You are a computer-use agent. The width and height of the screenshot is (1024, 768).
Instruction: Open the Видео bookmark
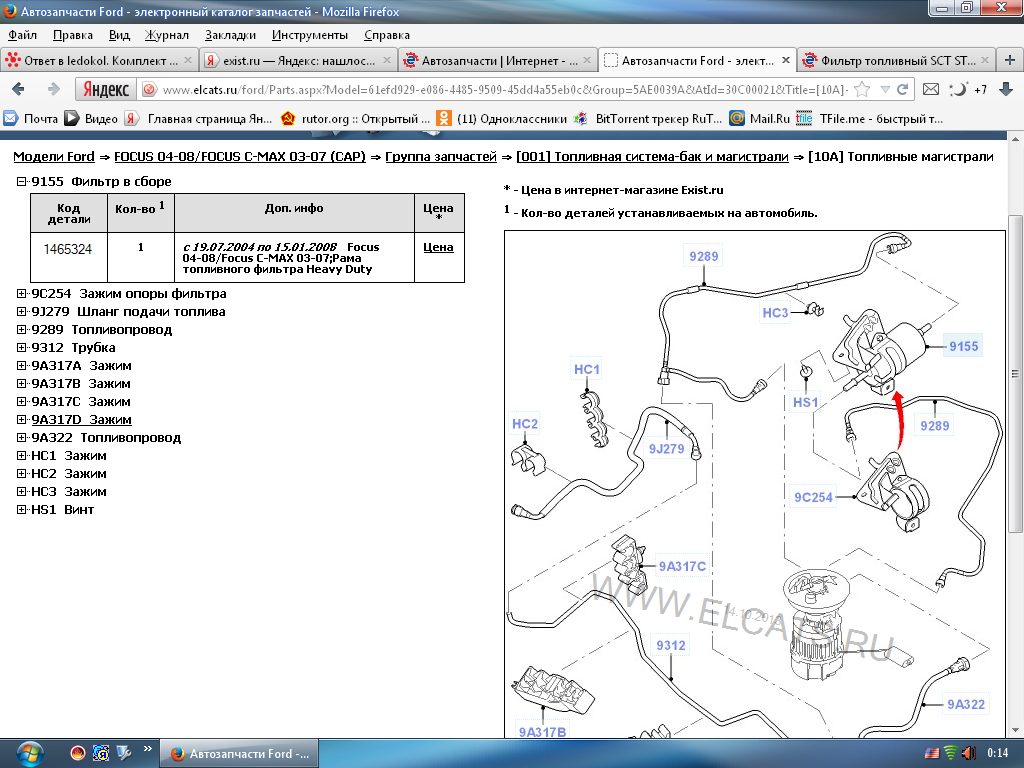92,118
